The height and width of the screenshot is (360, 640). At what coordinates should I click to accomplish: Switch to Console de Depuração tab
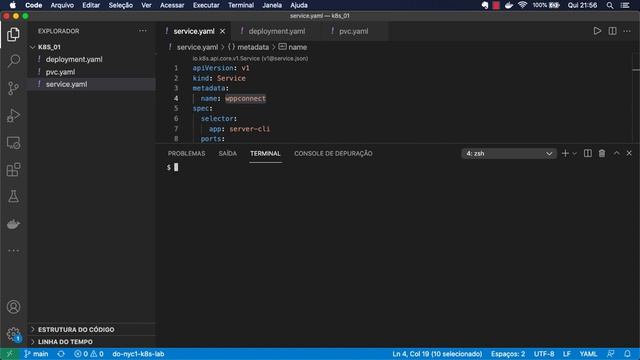point(333,153)
